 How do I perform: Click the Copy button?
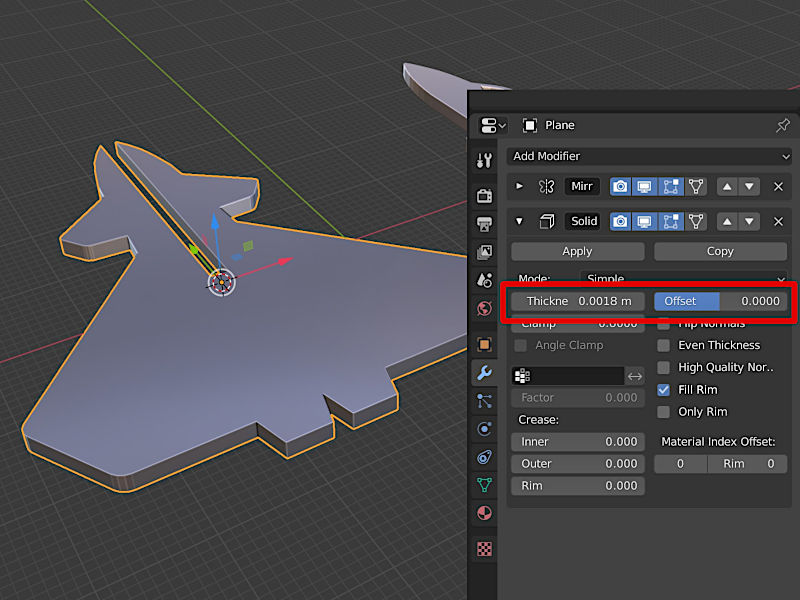[720, 251]
